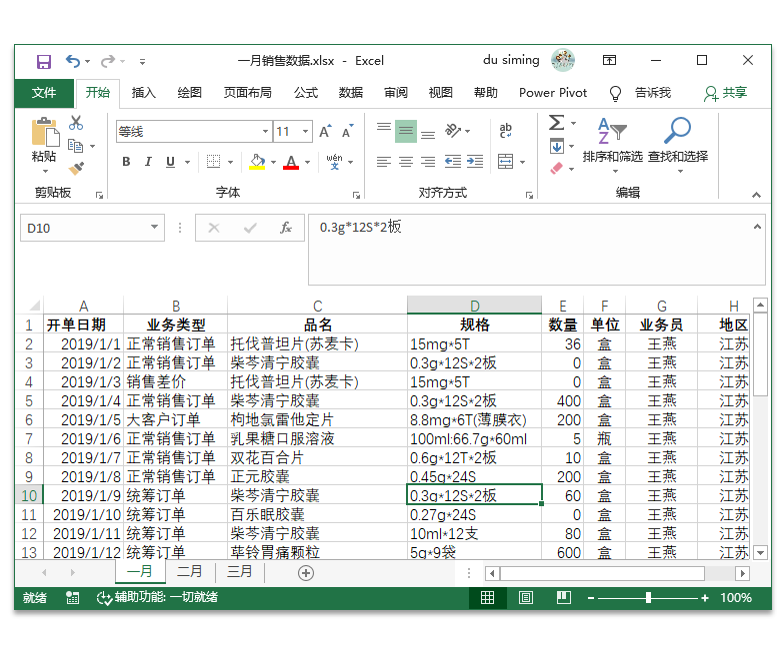Screen dimensions: 784x650
Task: Click the Borders icon
Action: coord(214,162)
